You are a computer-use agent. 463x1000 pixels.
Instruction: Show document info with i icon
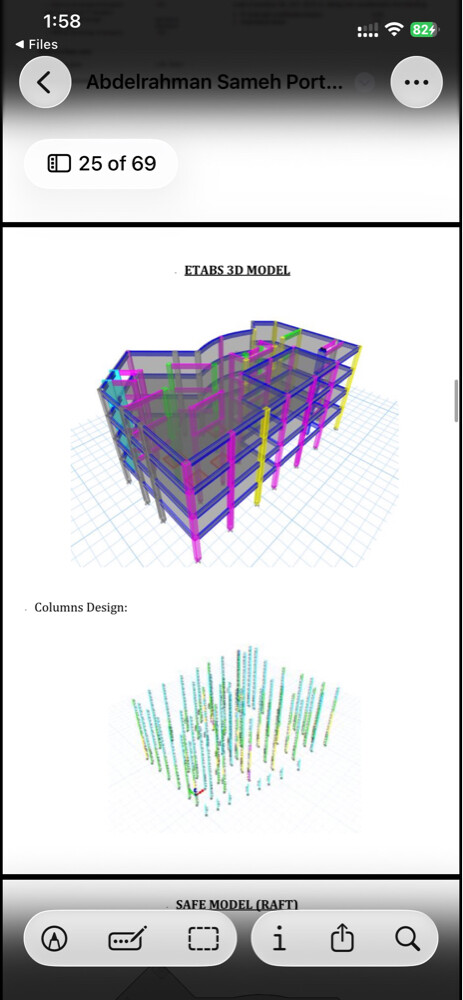click(279, 938)
